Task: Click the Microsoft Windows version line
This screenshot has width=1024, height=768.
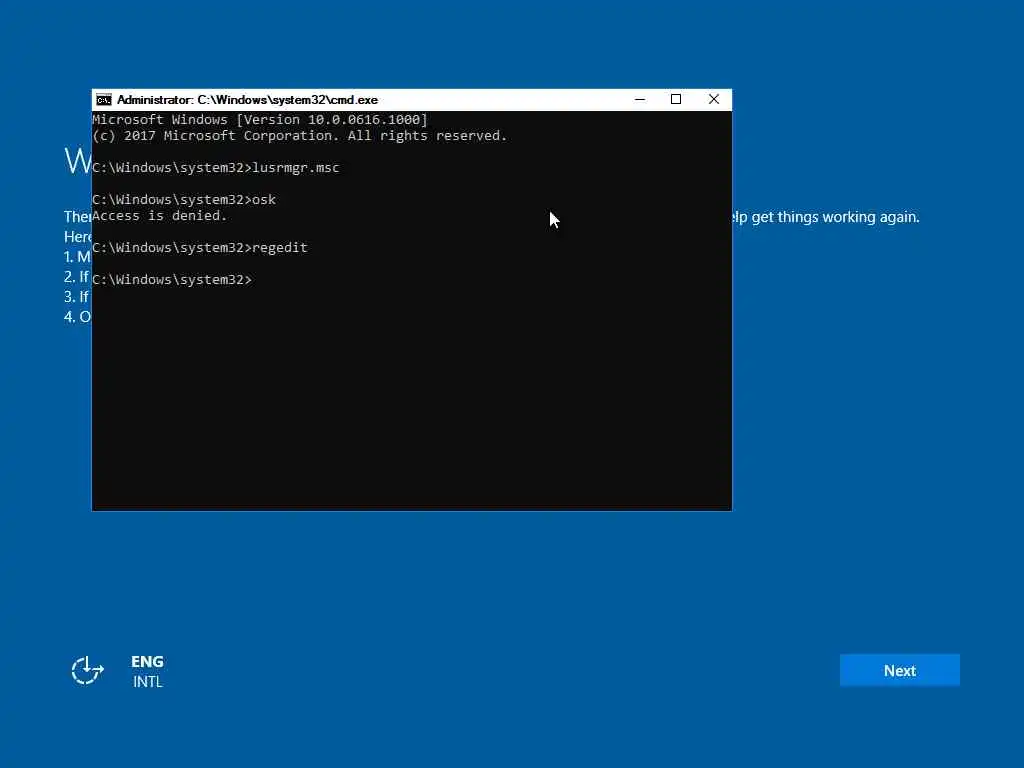Action: tap(260, 120)
